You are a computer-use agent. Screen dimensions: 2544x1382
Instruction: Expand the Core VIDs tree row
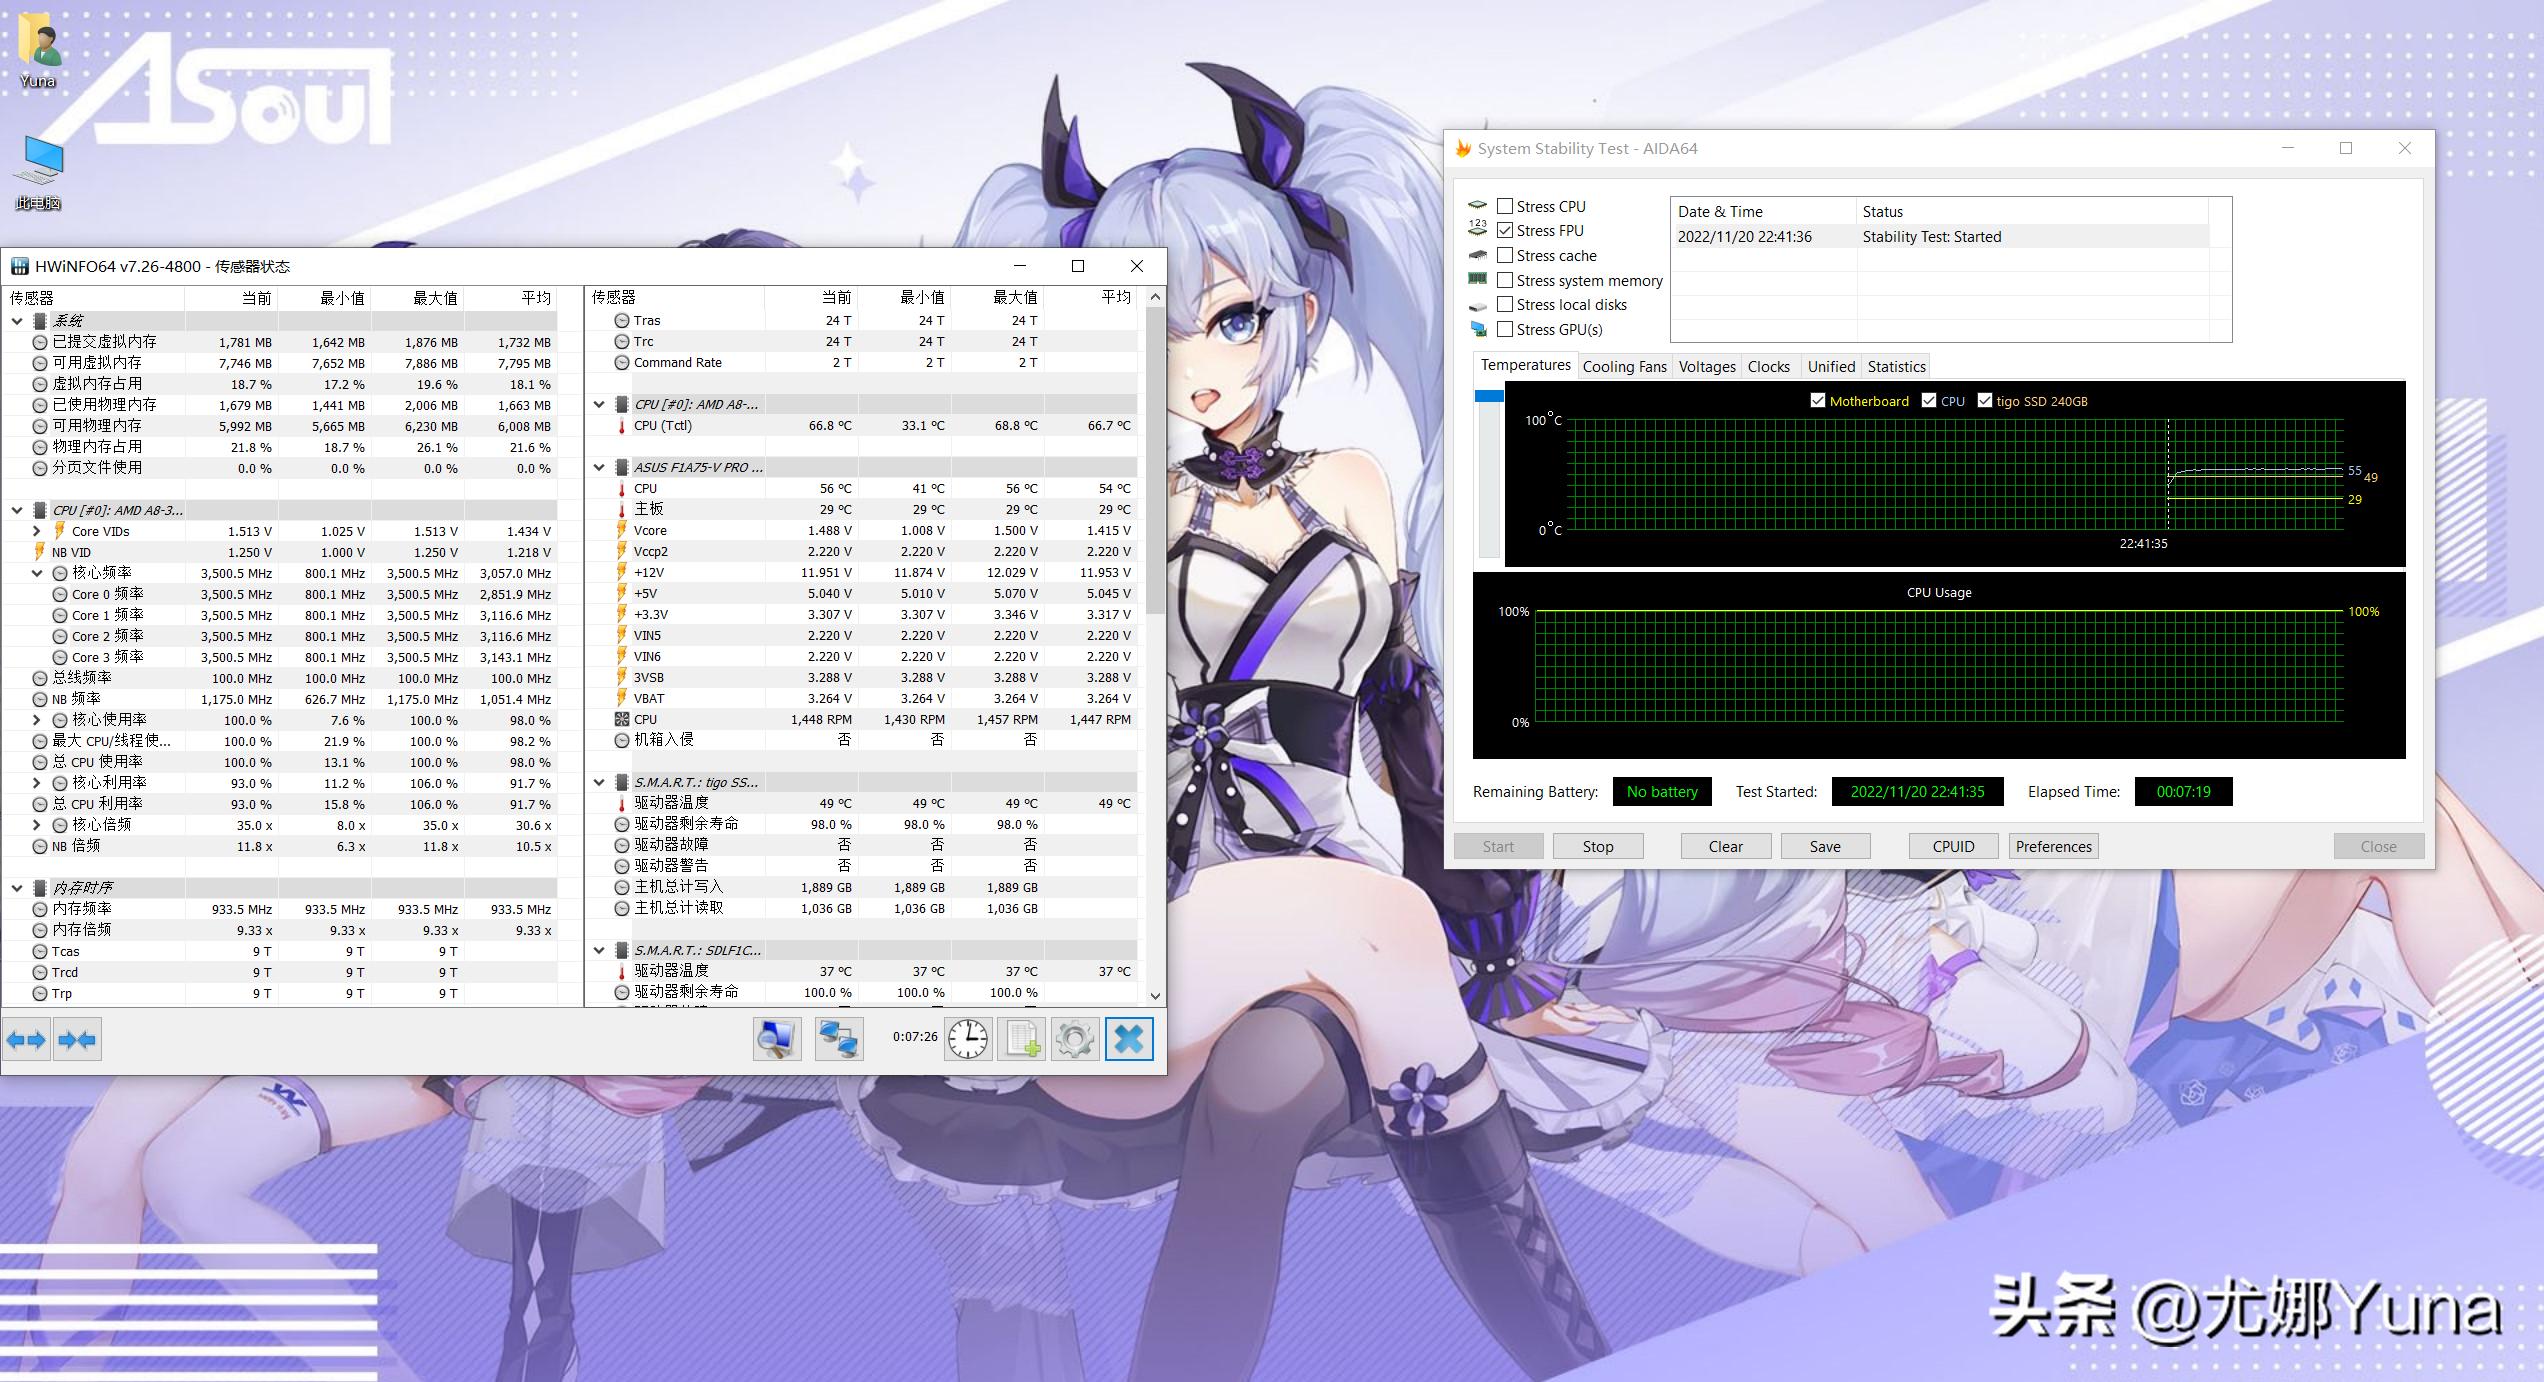click(x=37, y=531)
